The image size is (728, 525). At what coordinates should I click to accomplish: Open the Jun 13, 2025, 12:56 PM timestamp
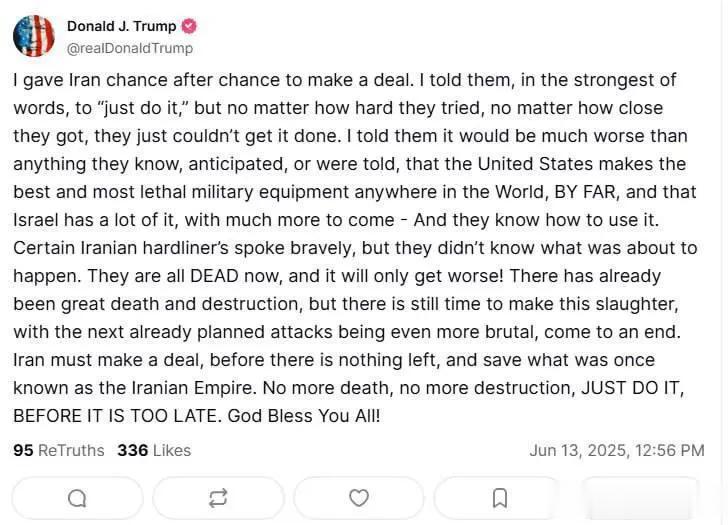point(617,450)
